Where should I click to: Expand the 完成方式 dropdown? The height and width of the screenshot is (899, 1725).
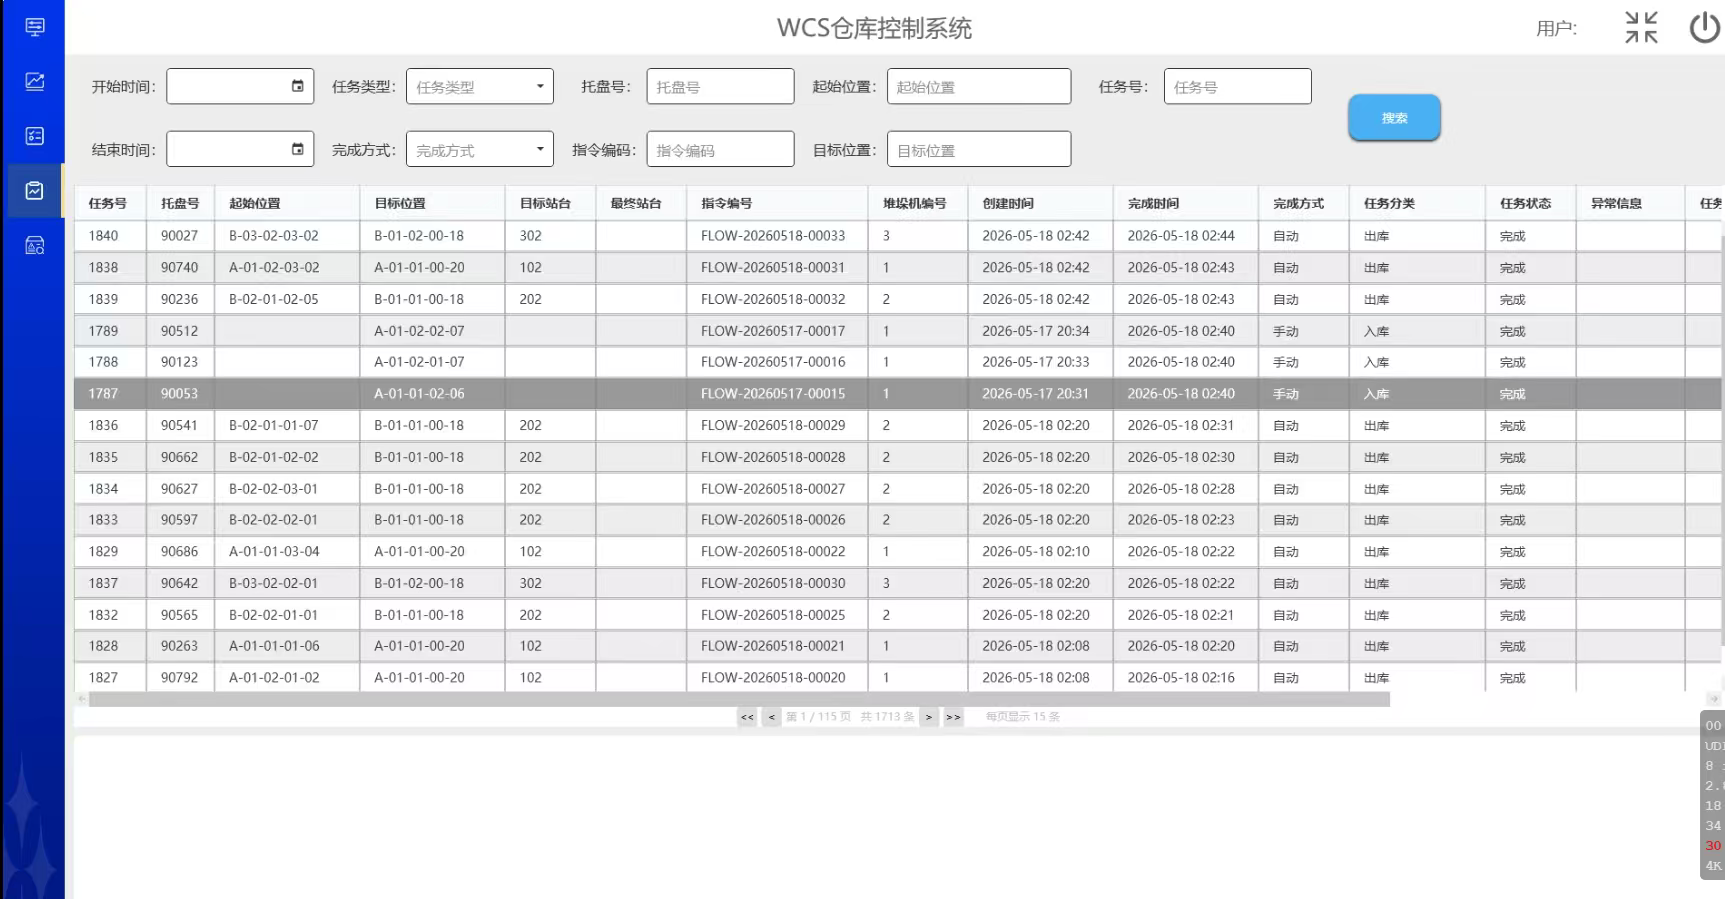click(480, 149)
